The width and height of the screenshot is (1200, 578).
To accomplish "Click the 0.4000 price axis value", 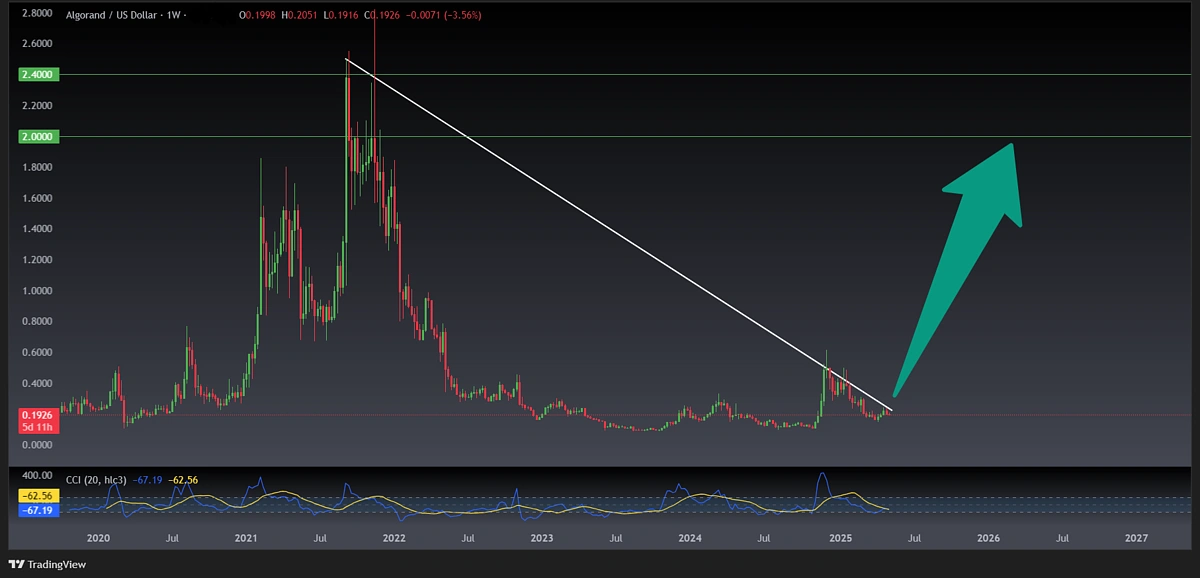I will coord(37,384).
